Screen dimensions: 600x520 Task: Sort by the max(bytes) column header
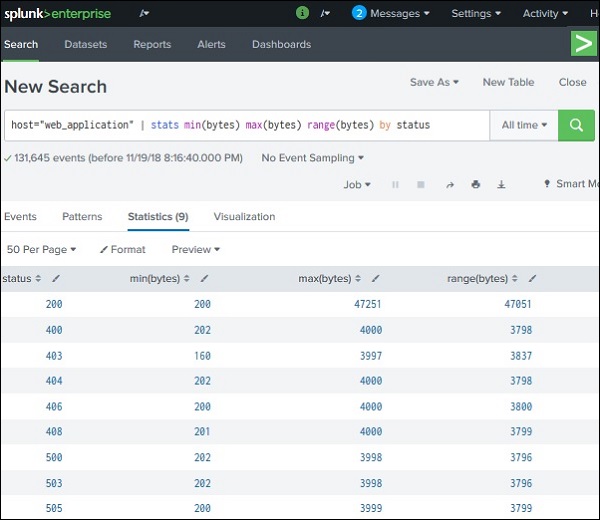[x=325, y=279]
